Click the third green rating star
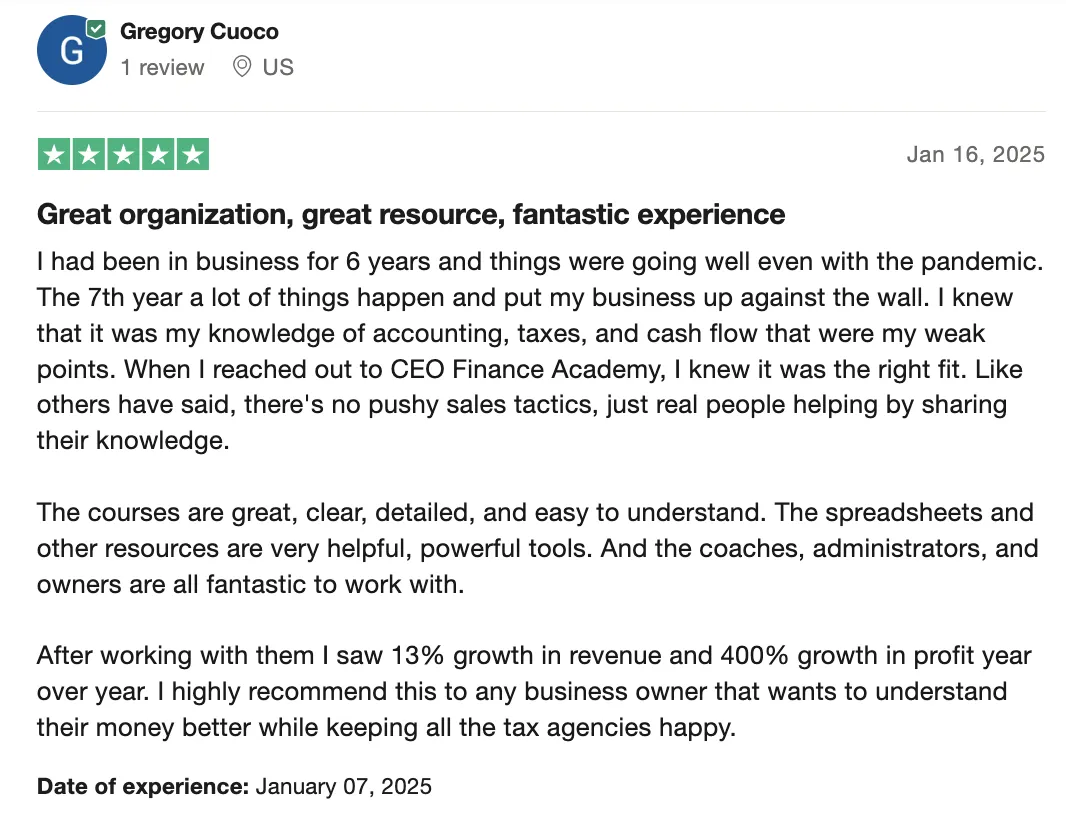This screenshot has width=1066, height=818. 123,154
